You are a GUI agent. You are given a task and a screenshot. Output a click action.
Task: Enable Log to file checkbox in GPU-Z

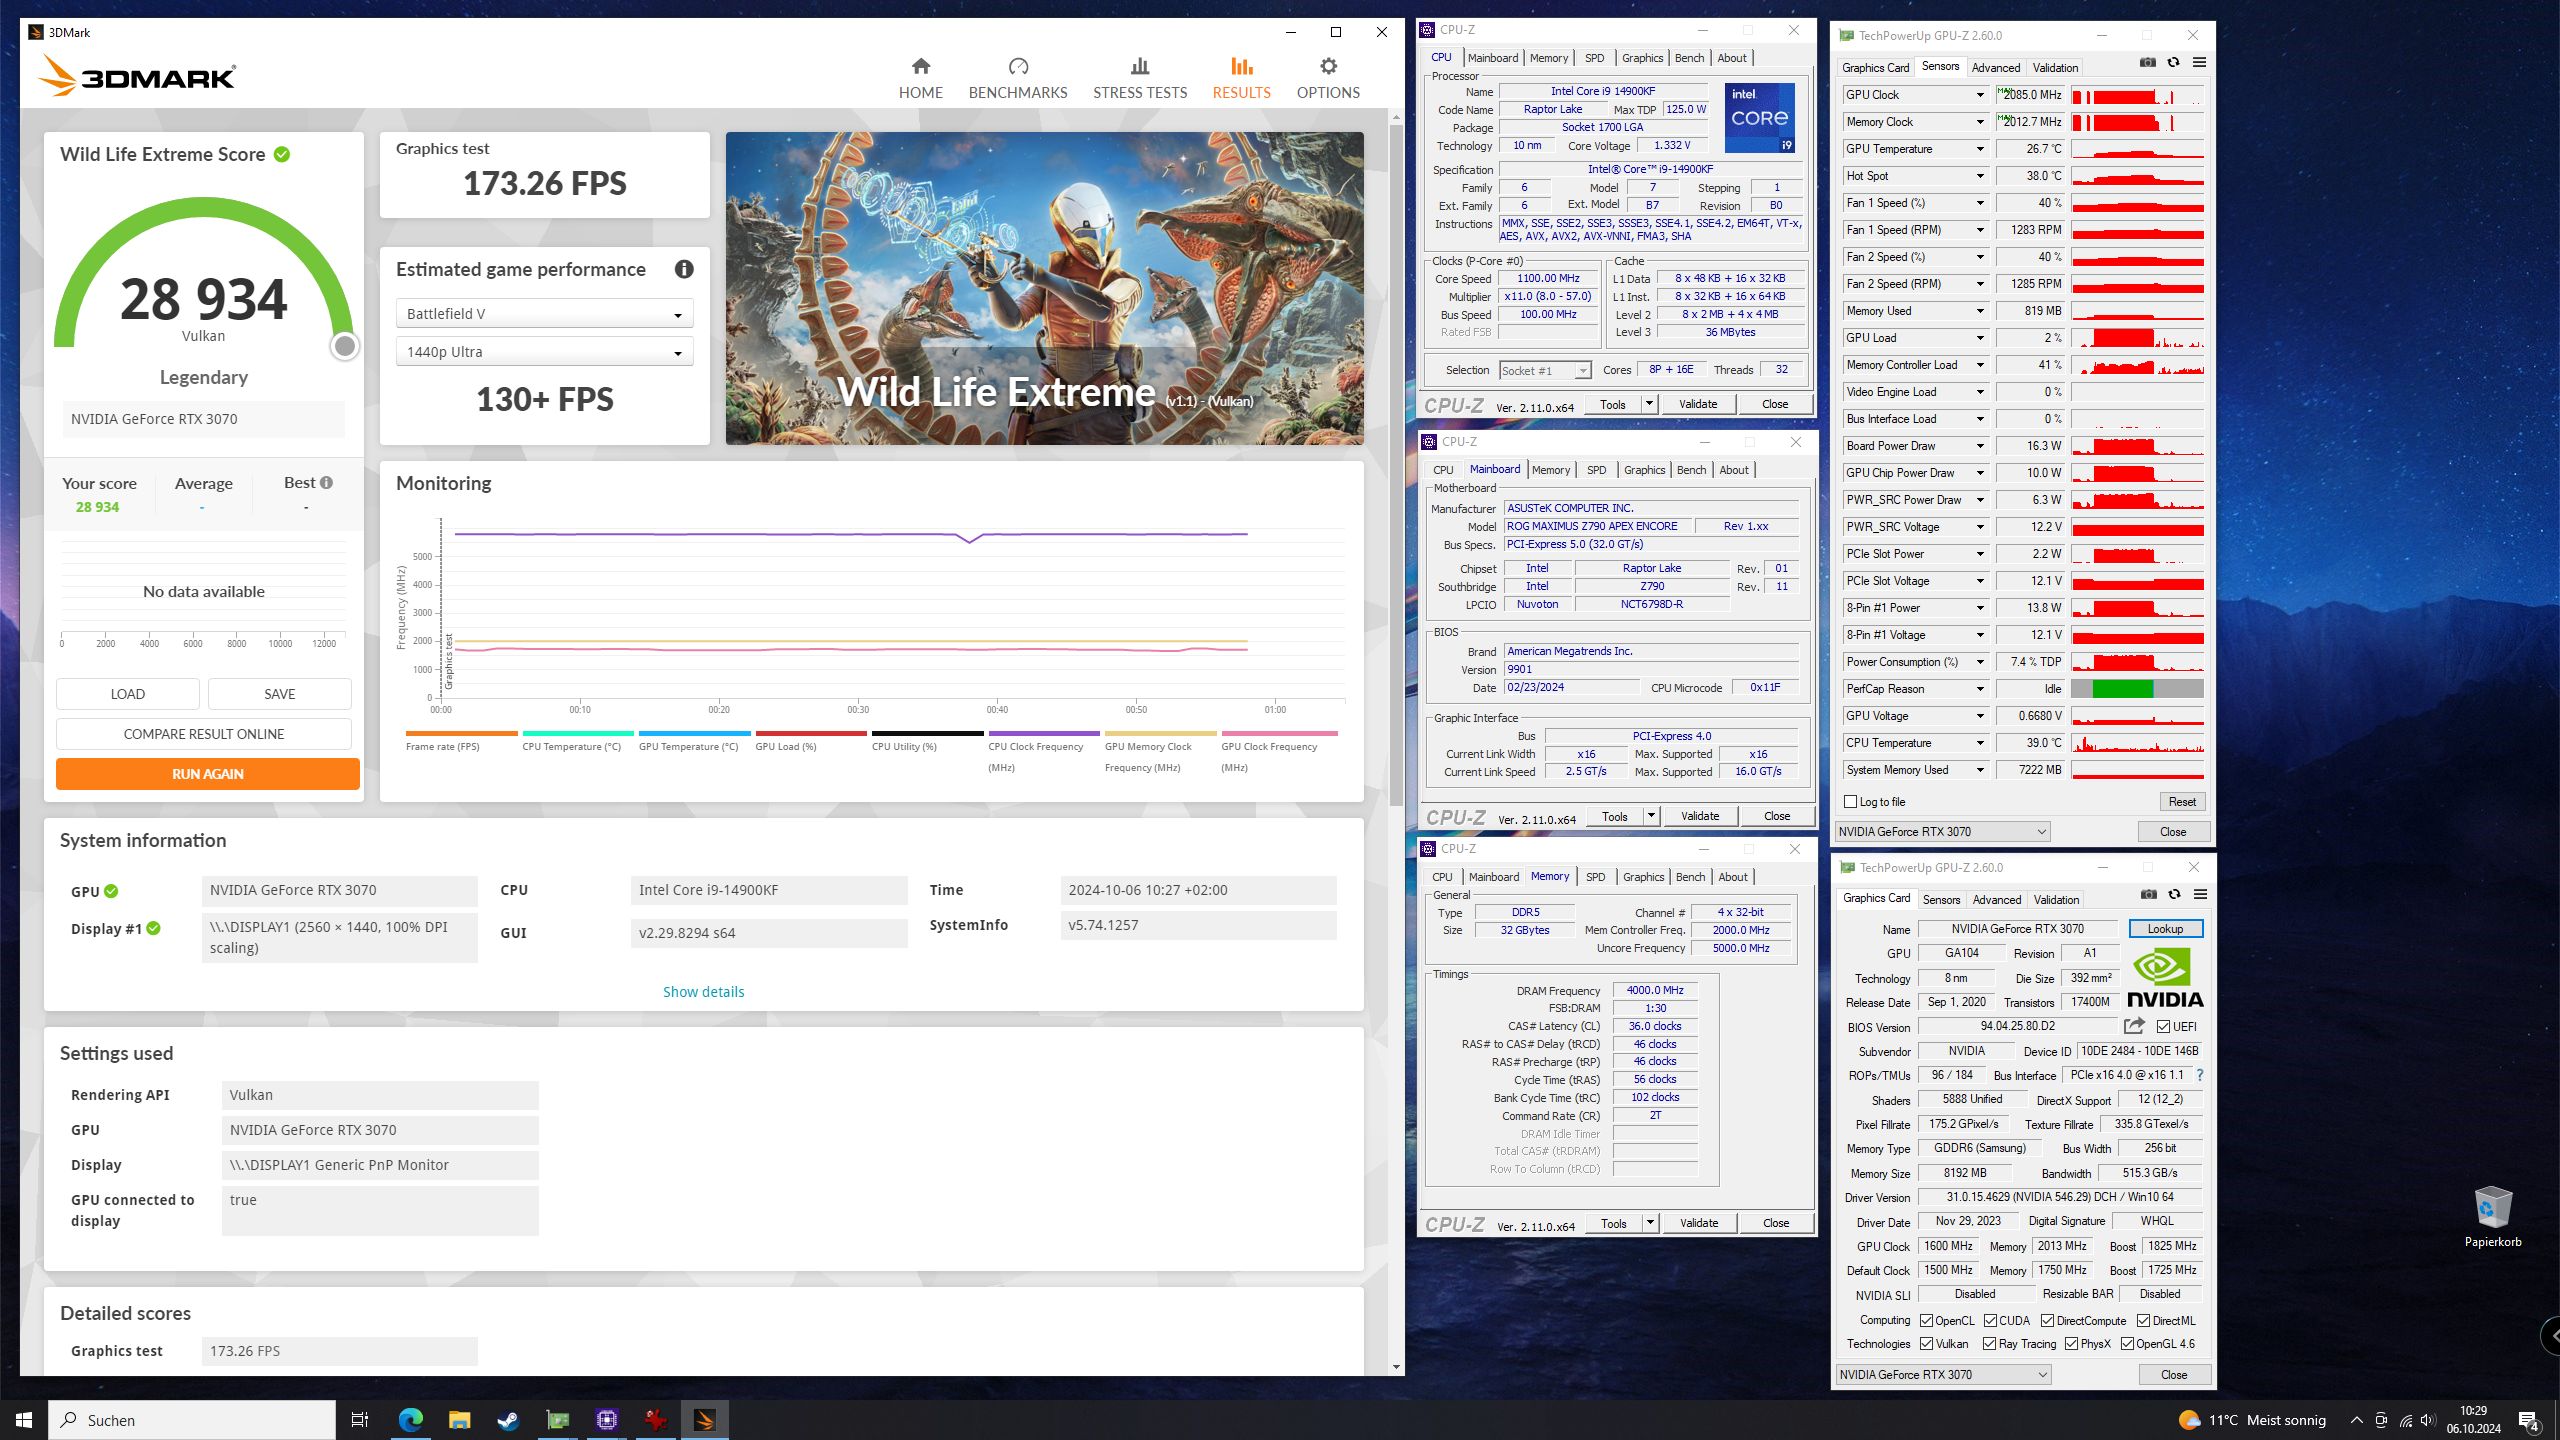(x=1851, y=802)
